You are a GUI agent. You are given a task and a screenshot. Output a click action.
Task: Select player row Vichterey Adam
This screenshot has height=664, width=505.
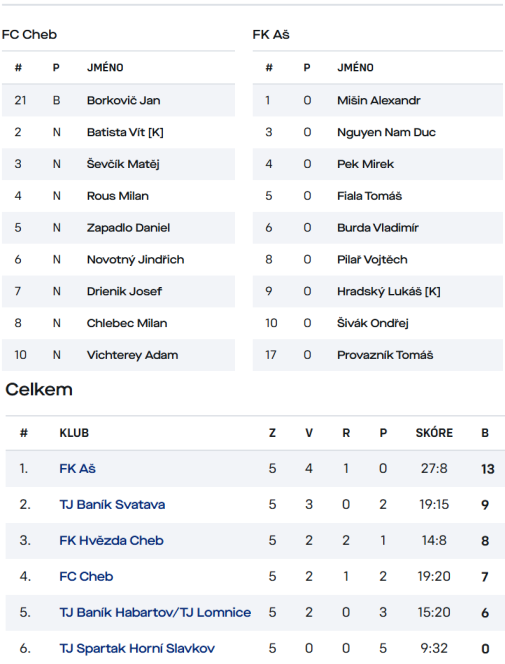(x=118, y=355)
